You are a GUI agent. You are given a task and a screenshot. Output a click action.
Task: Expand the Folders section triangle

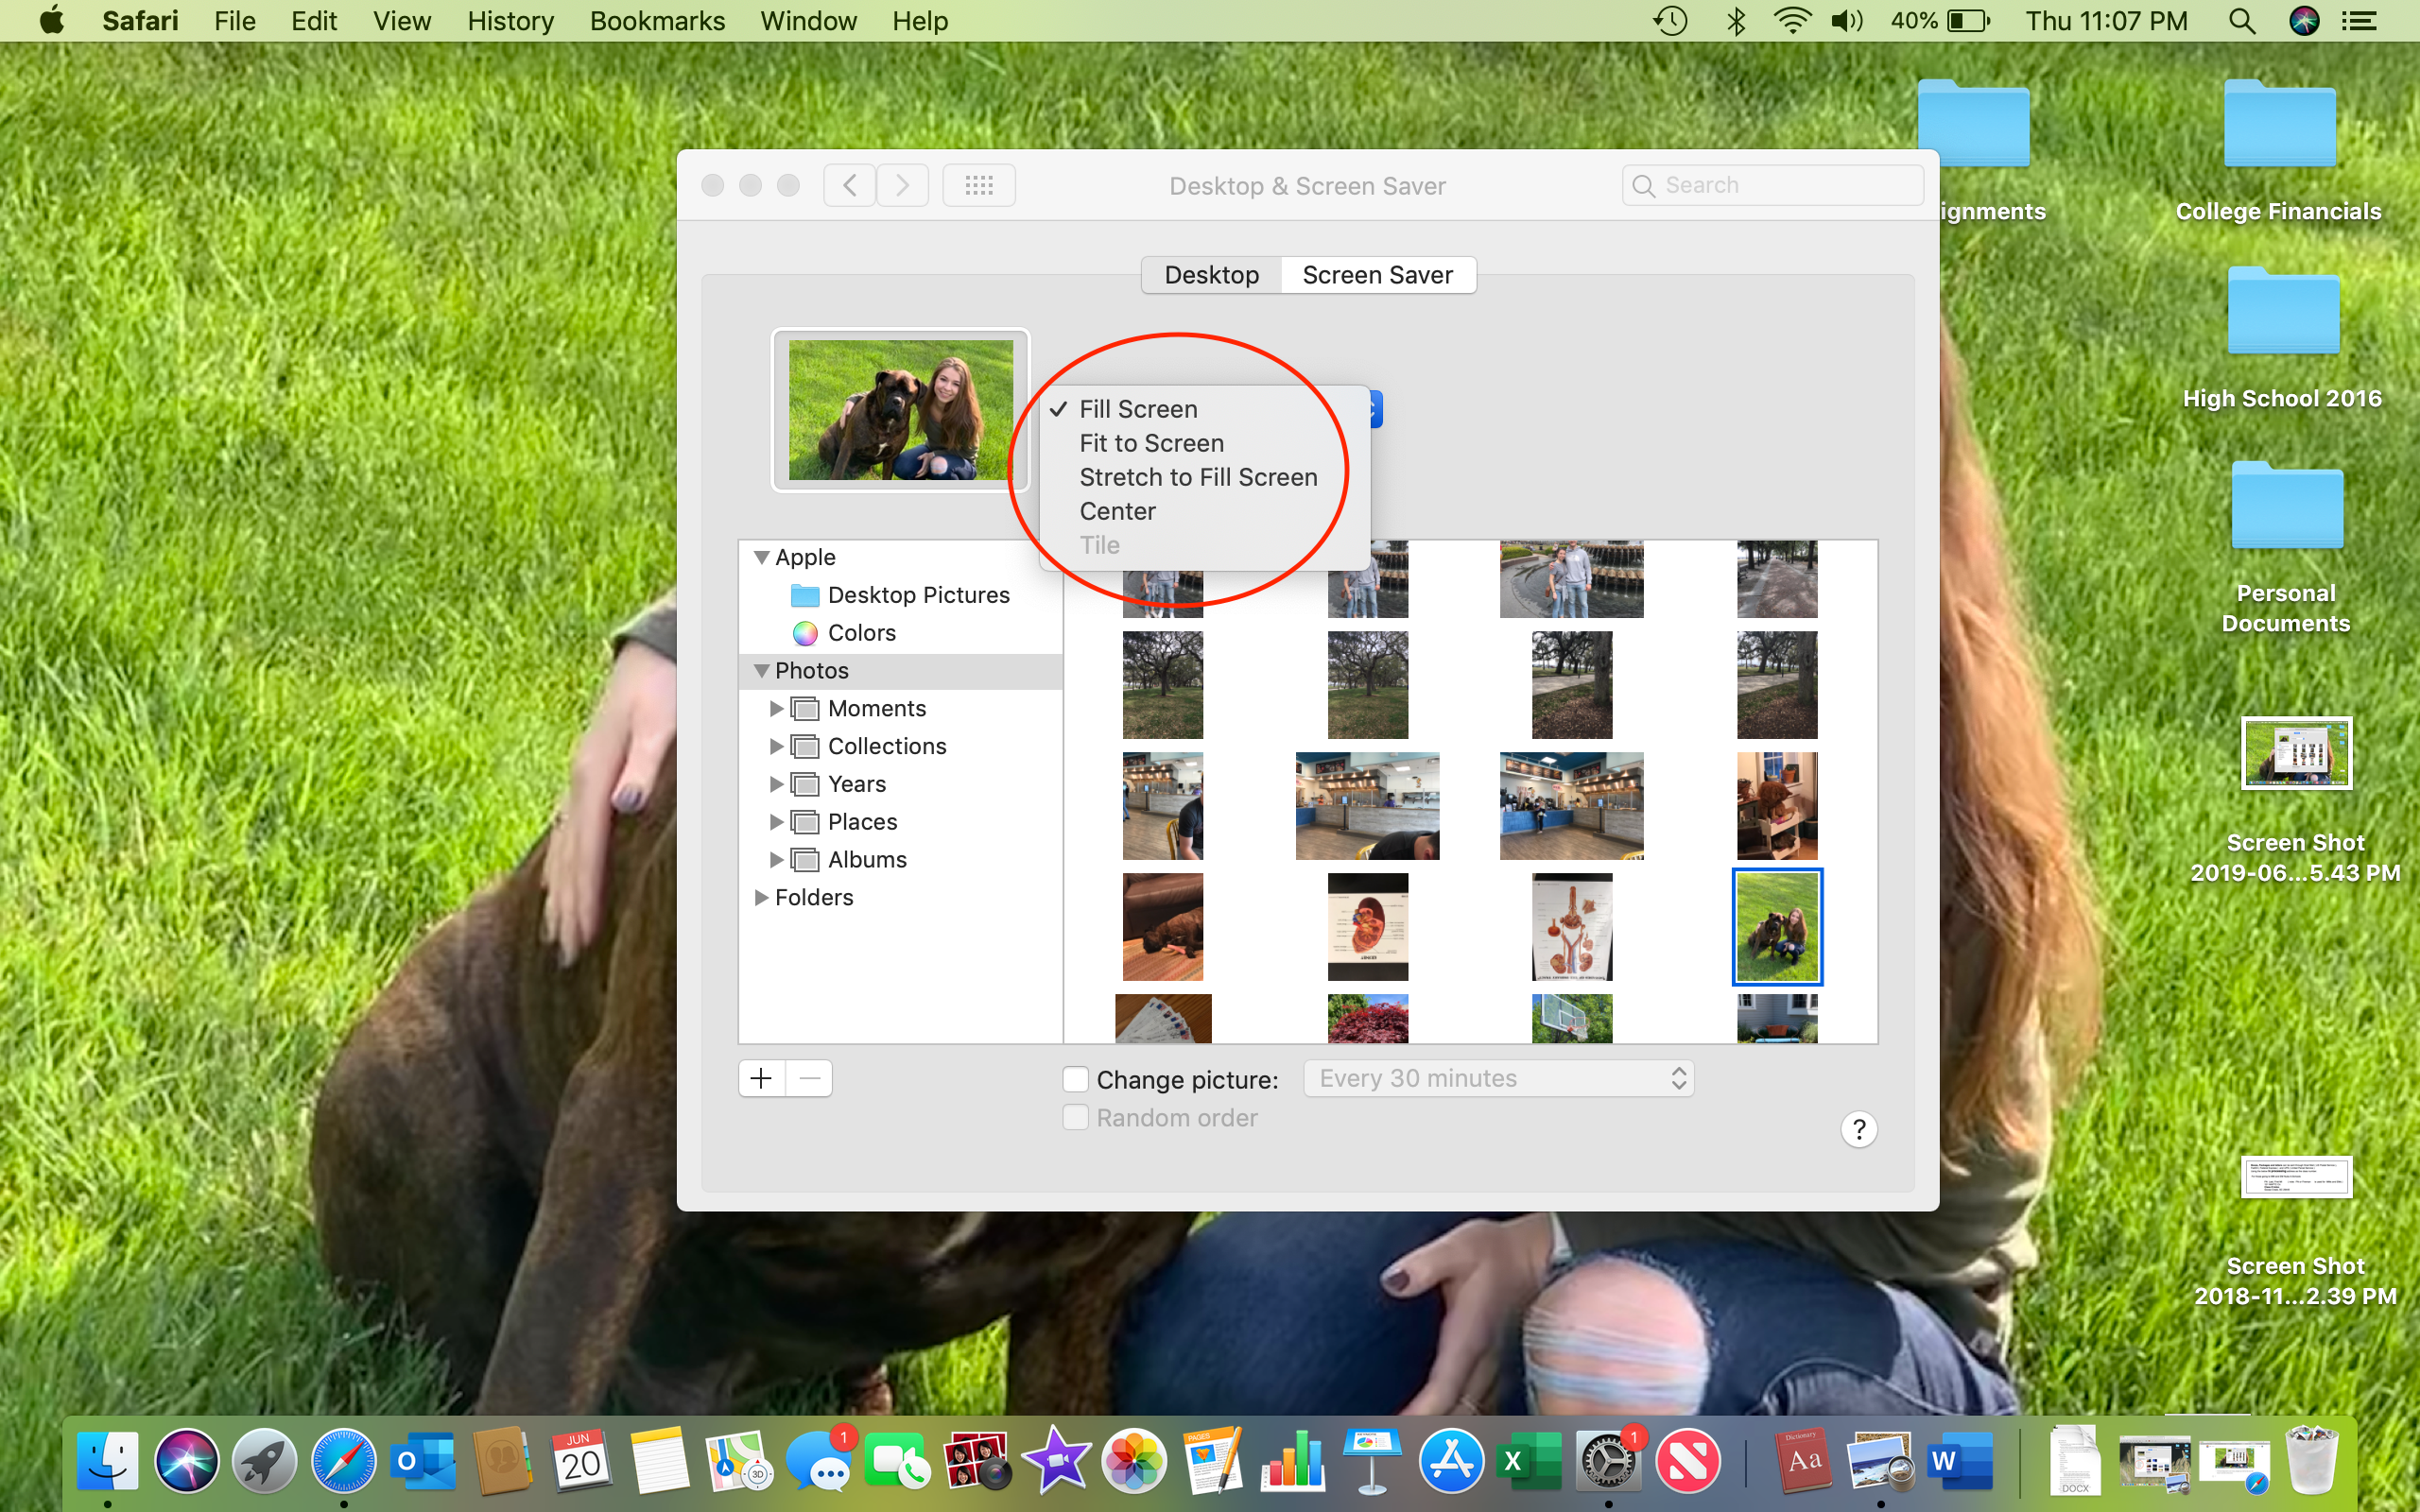click(x=761, y=897)
